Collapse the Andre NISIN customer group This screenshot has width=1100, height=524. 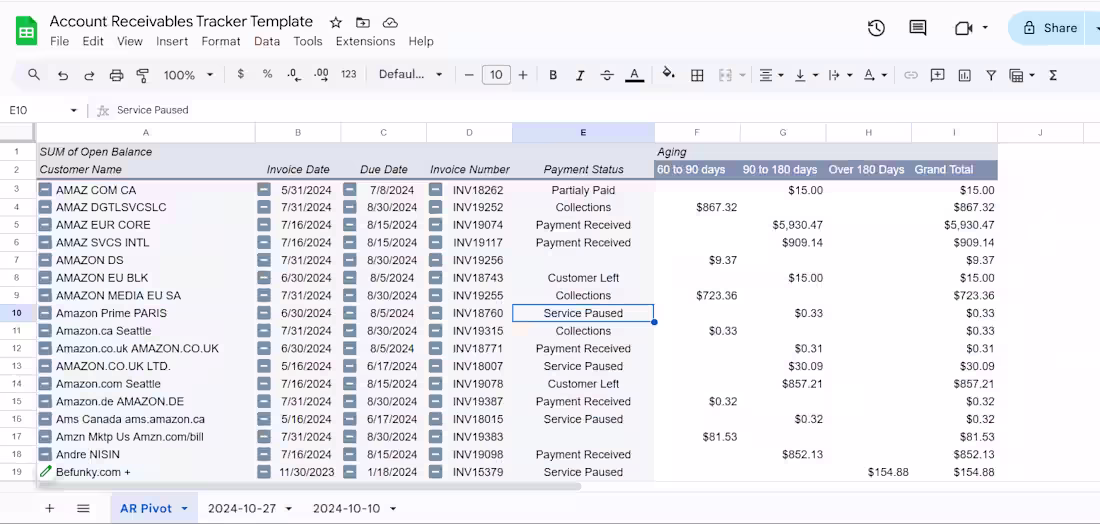tap(45, 454)
